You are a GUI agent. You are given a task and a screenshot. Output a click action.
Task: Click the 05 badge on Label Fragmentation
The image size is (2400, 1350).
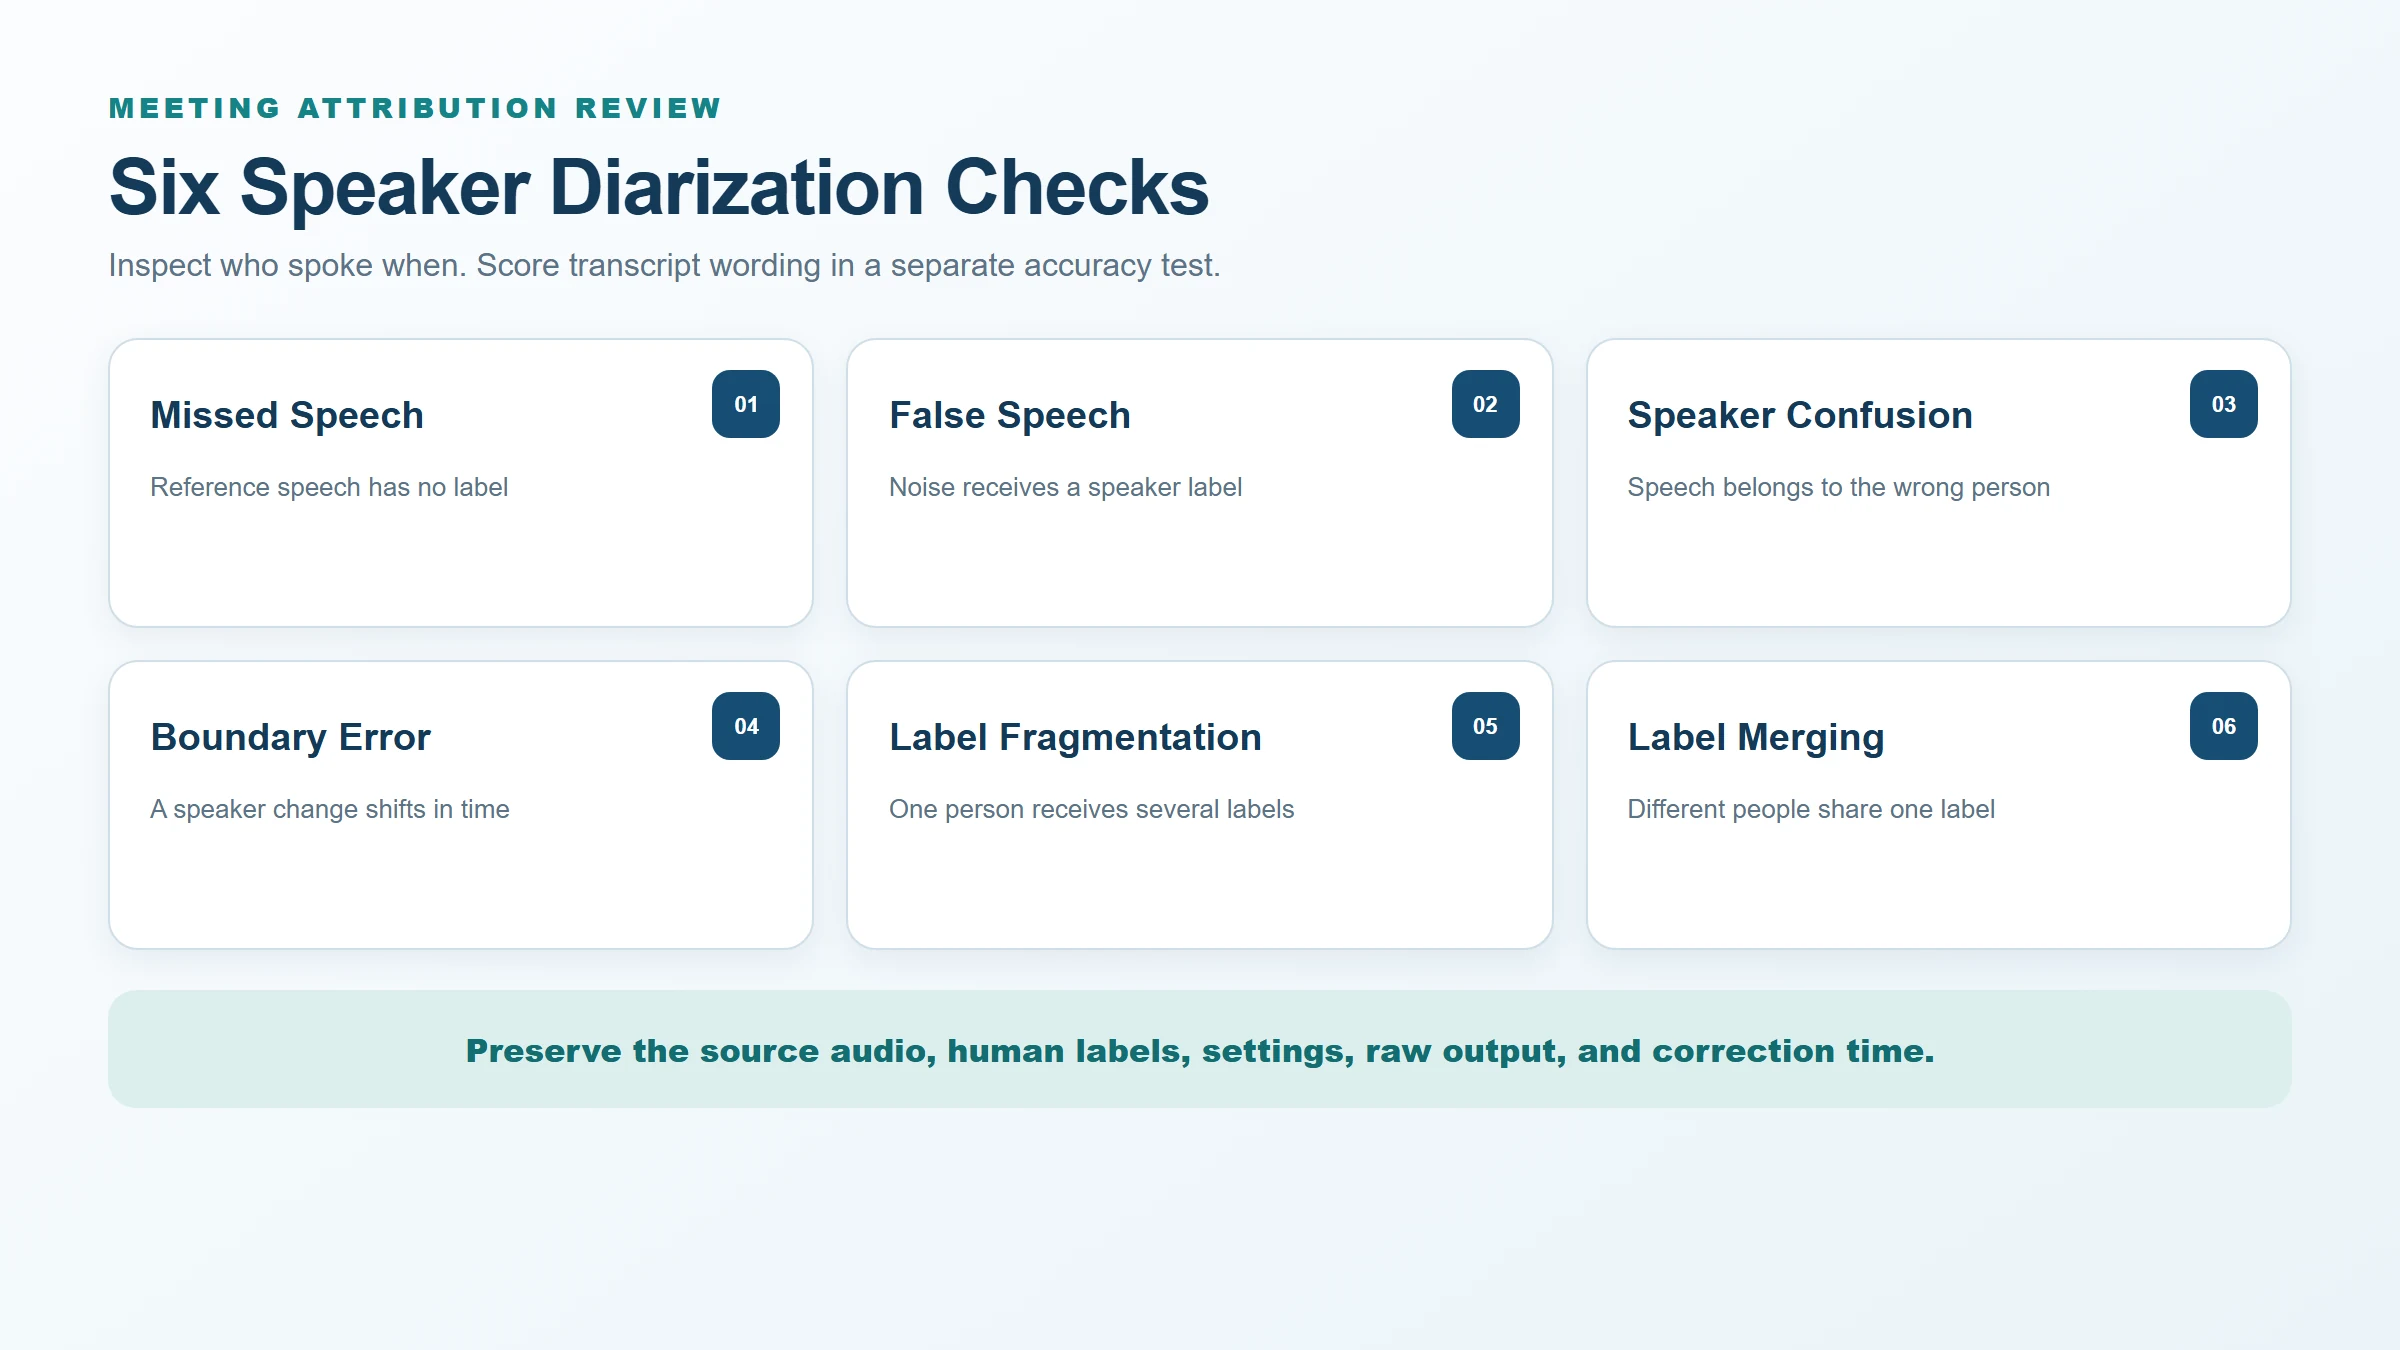pos(1485,726)
